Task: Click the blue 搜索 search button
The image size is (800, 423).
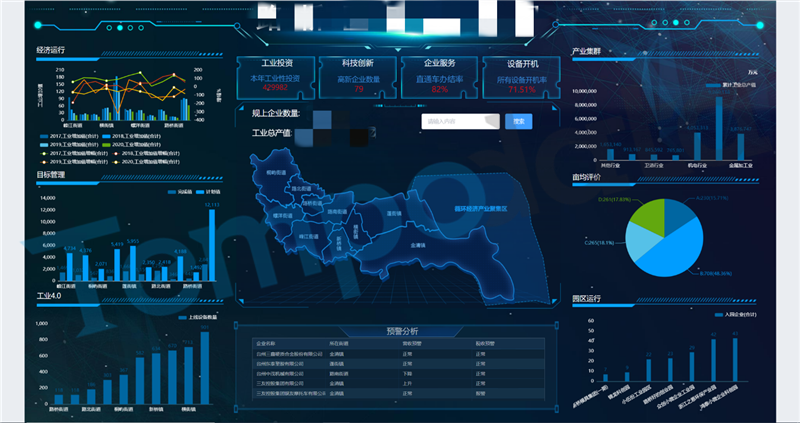Action: [x=518, y=121]
